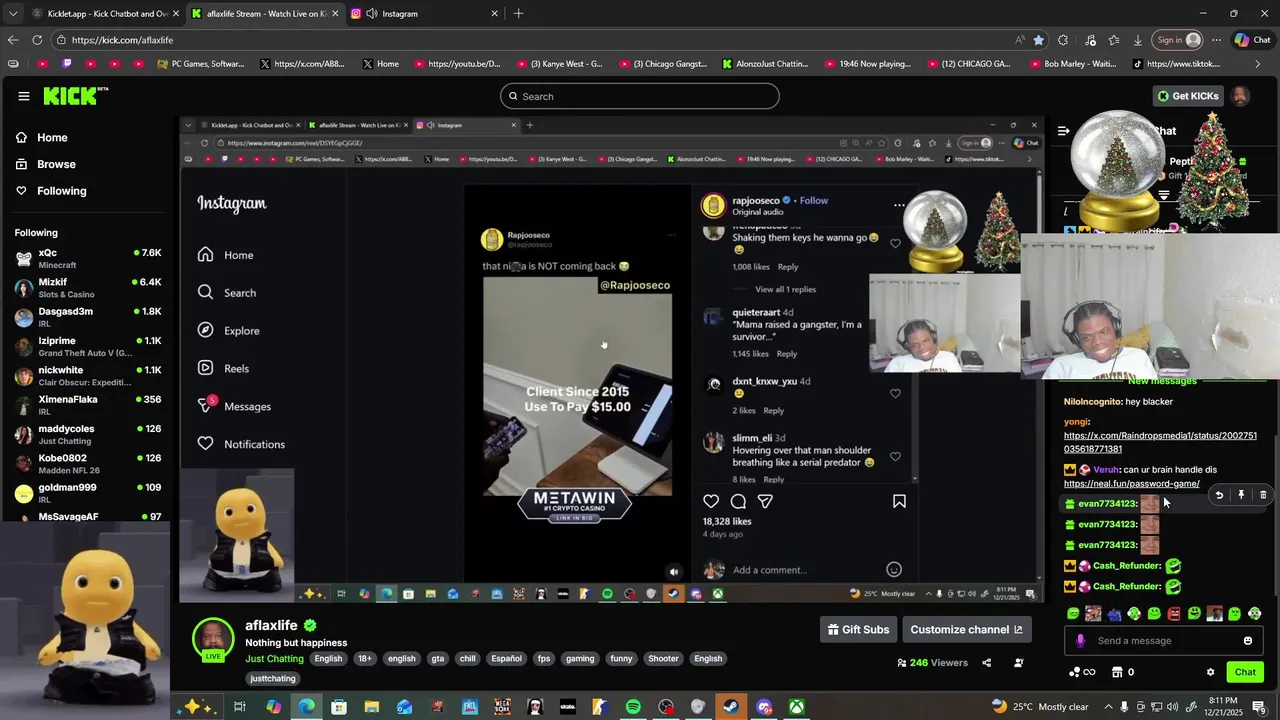The width and height of the screenshot is (1280, 720).
Task: Open the Kanye West bookmark
Action: click(559, 64)
